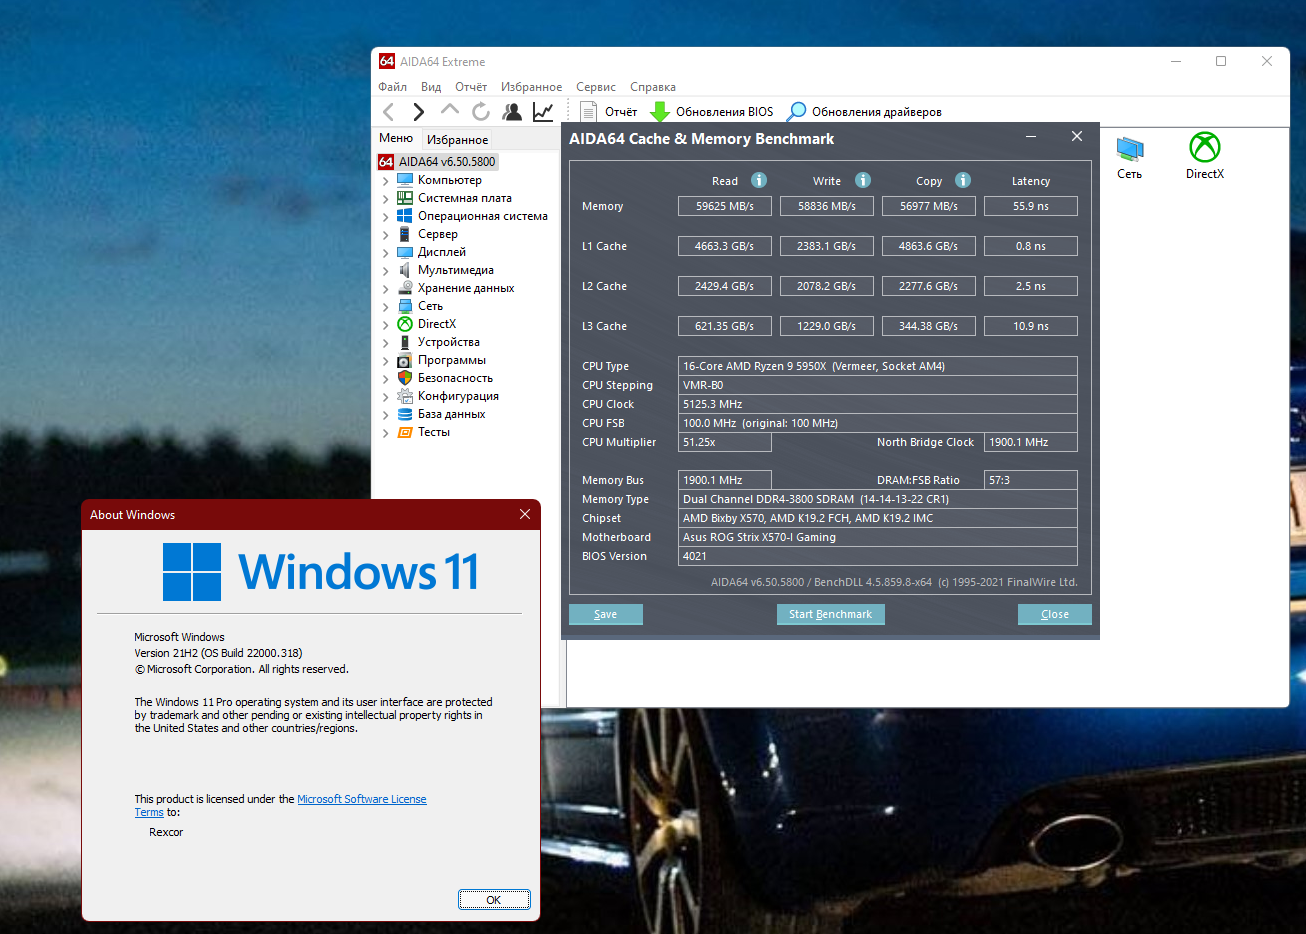The height and width of the screenshot is (934, 1306).
Task: Click Start Benchmark button
Action: coord(830,614)
